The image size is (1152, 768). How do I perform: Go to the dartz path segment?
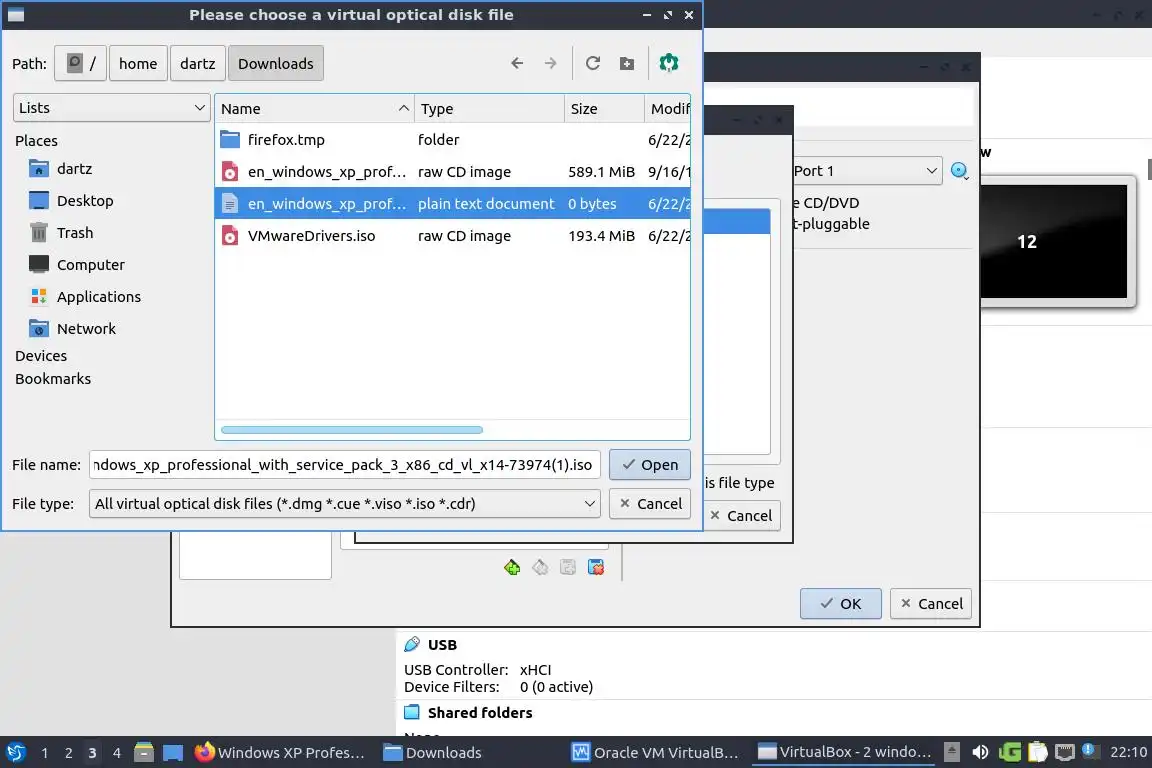(x=198, y=63)
